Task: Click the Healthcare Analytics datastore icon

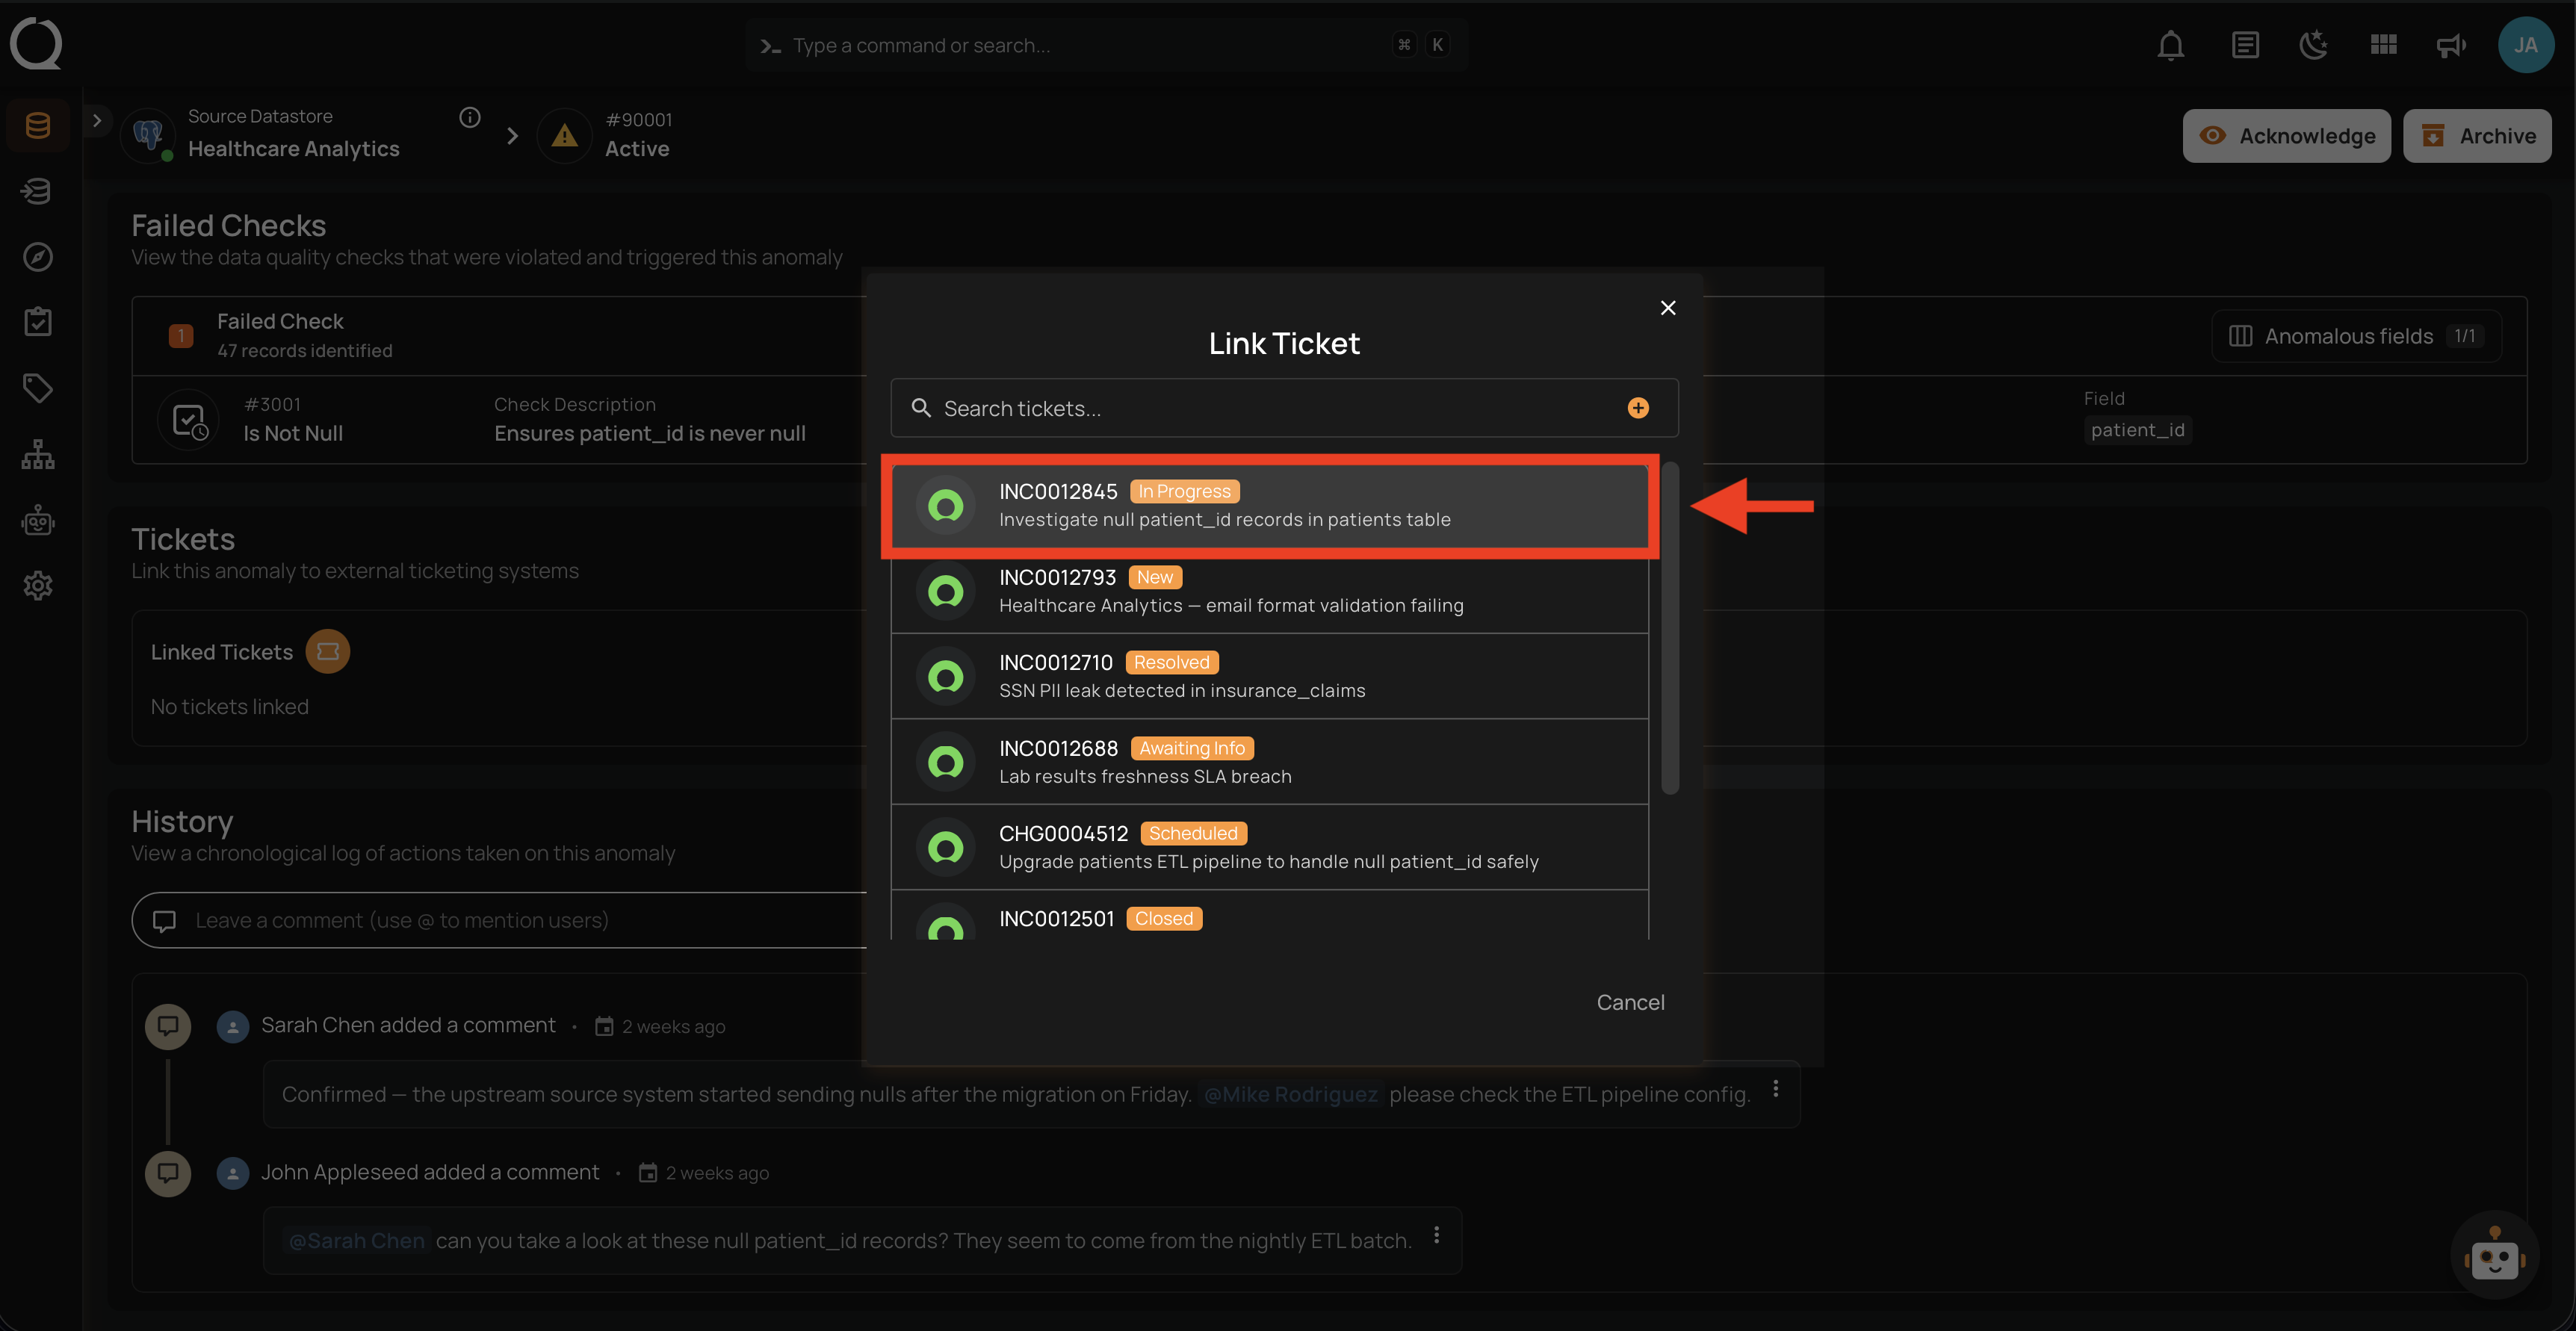Action: coord(148,134)
